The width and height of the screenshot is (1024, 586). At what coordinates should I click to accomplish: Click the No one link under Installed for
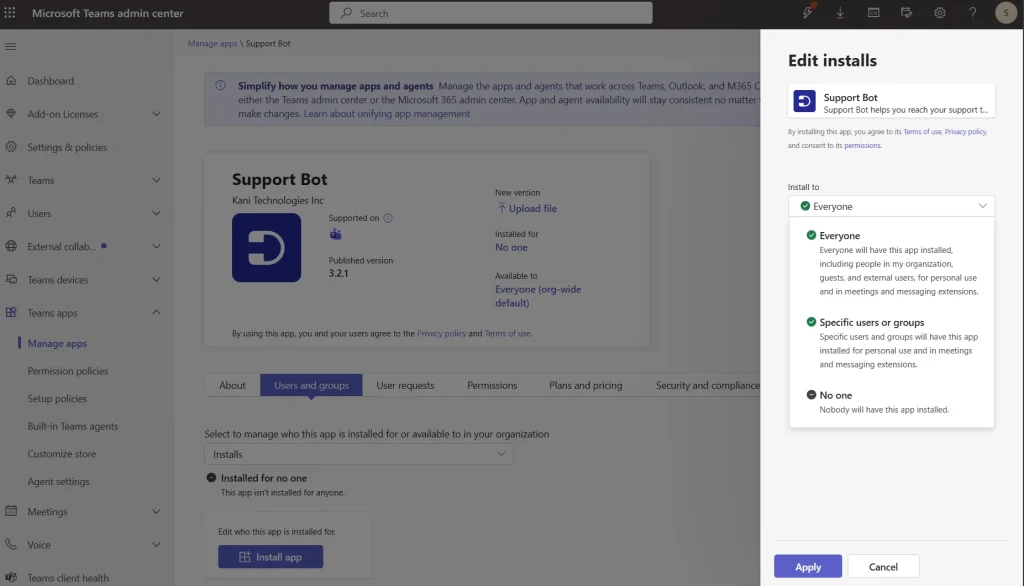pos(511,247)
